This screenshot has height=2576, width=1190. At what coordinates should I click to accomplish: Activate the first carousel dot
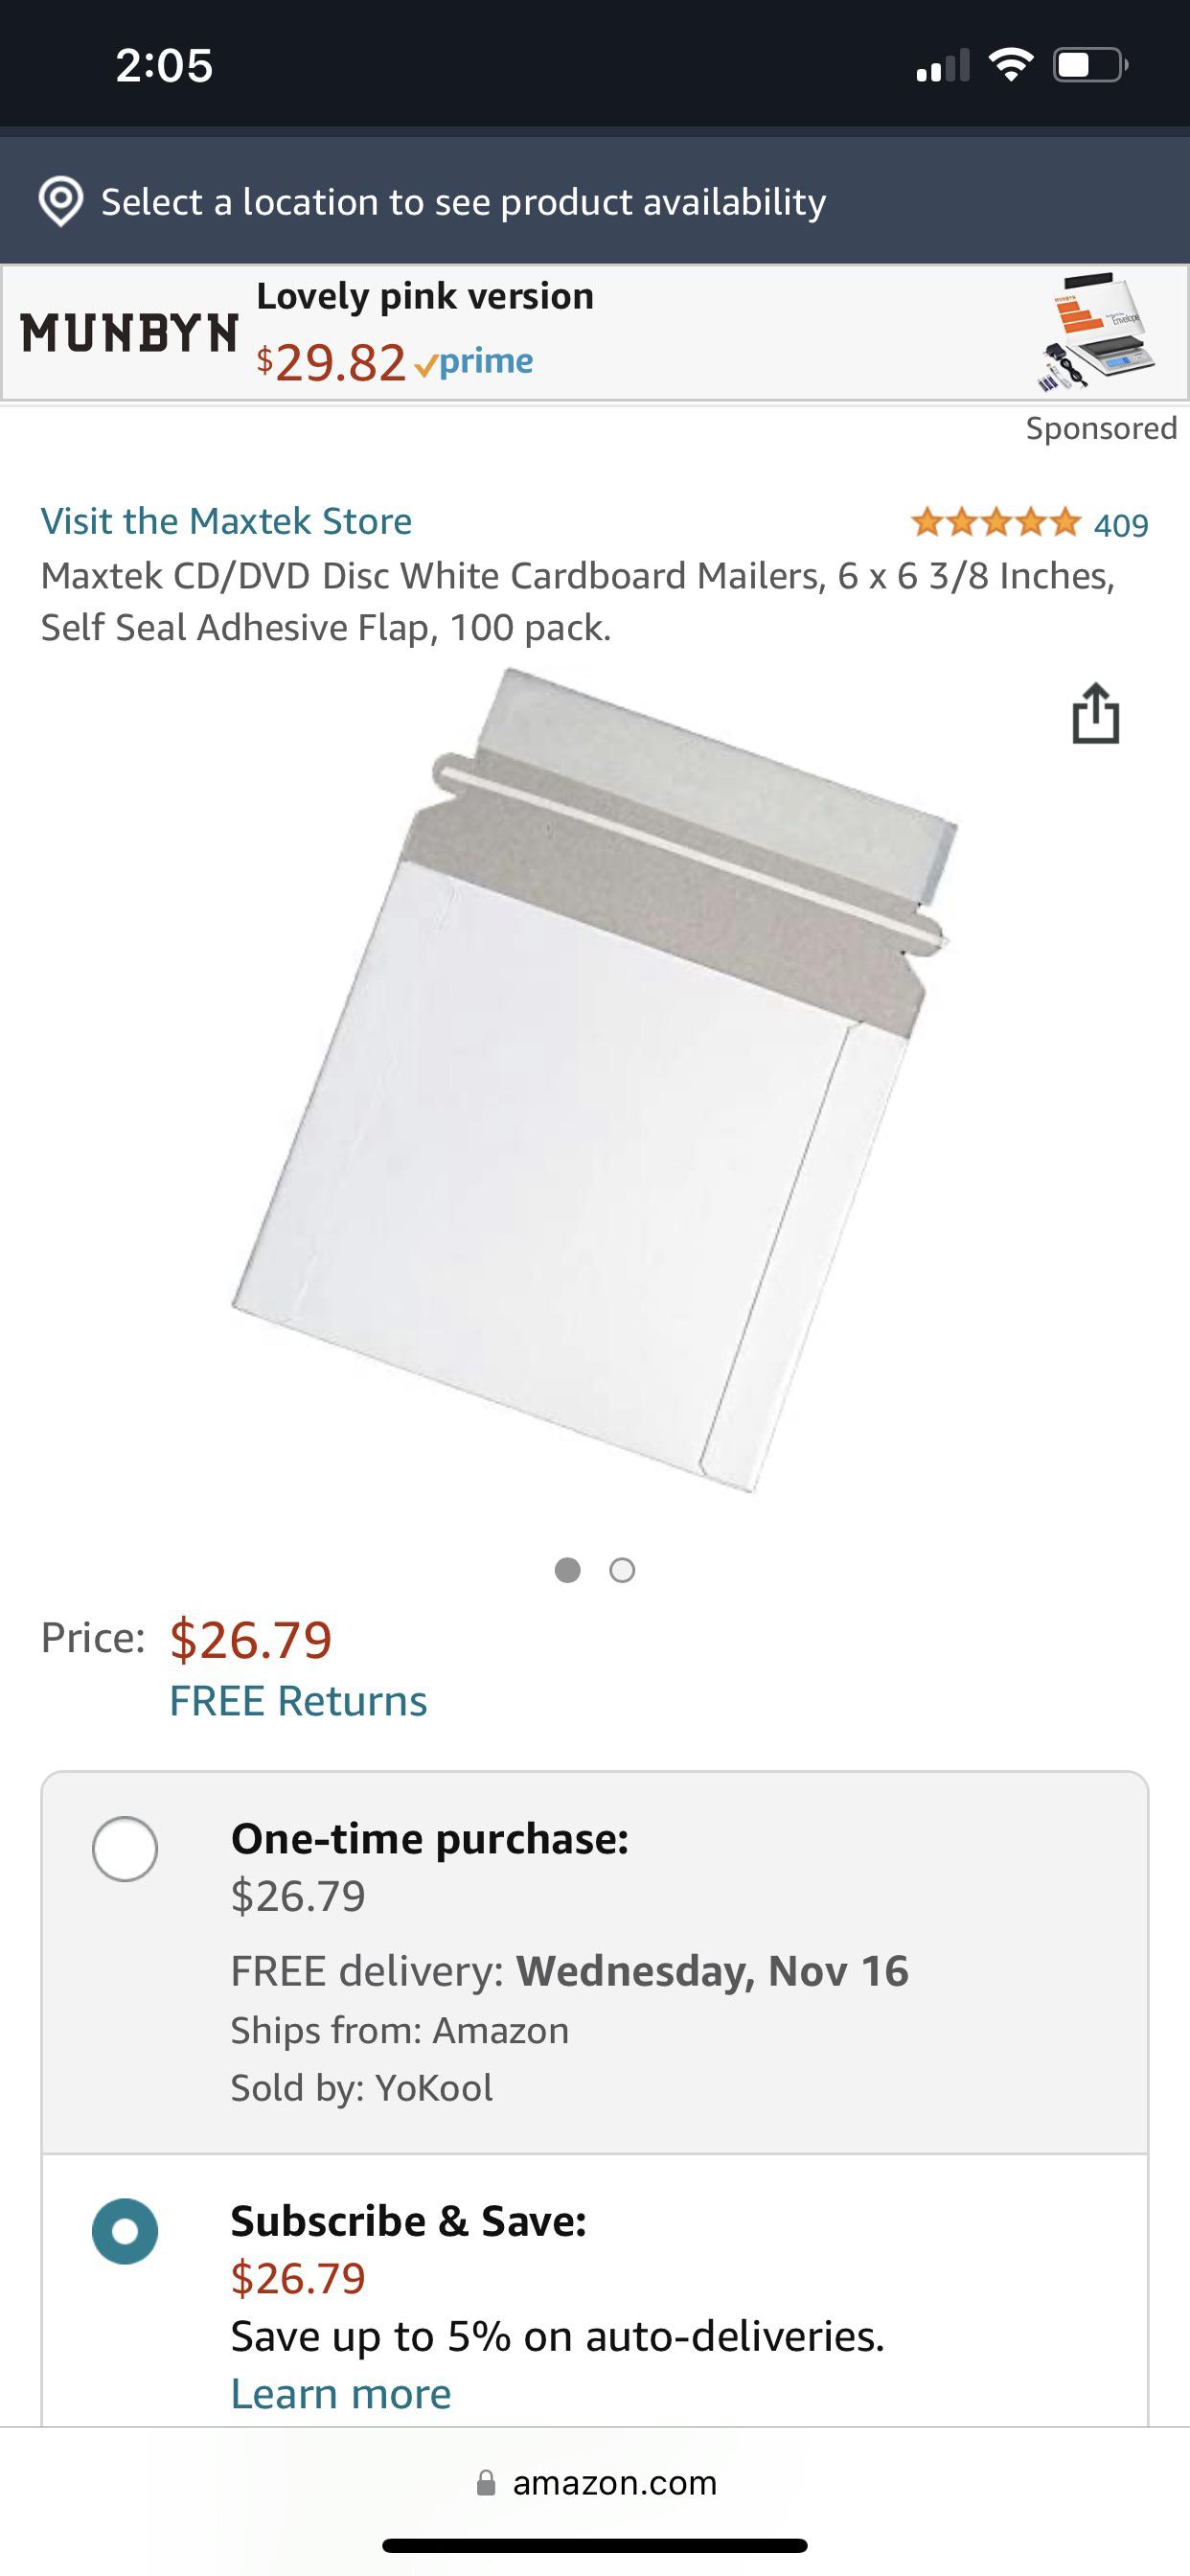pos(570,1570)
